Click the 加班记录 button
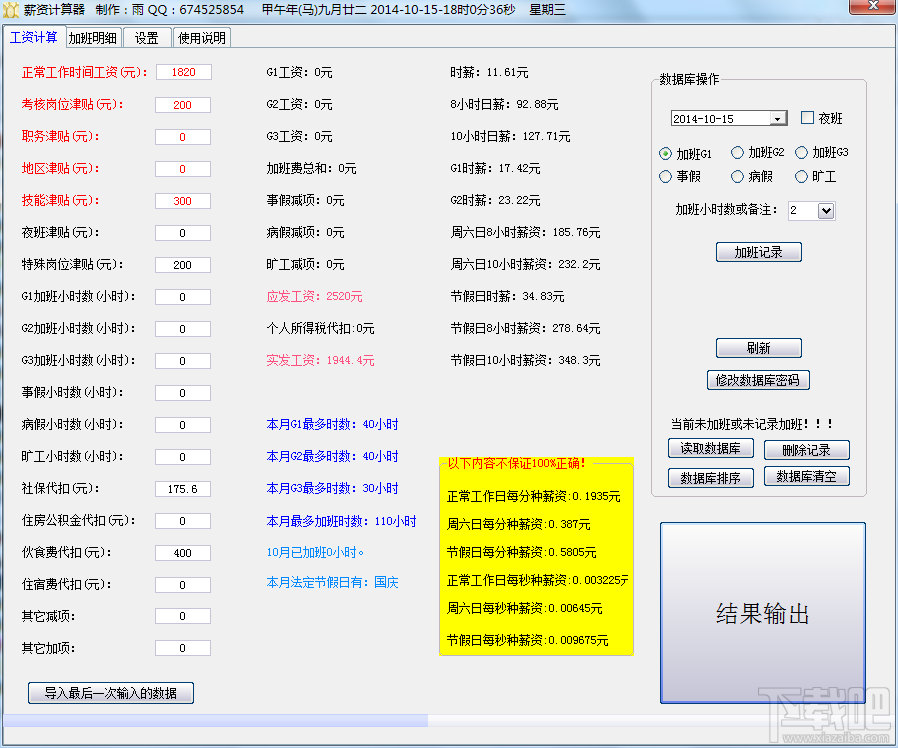Screen dimensions: 898x748 (758, 252)
